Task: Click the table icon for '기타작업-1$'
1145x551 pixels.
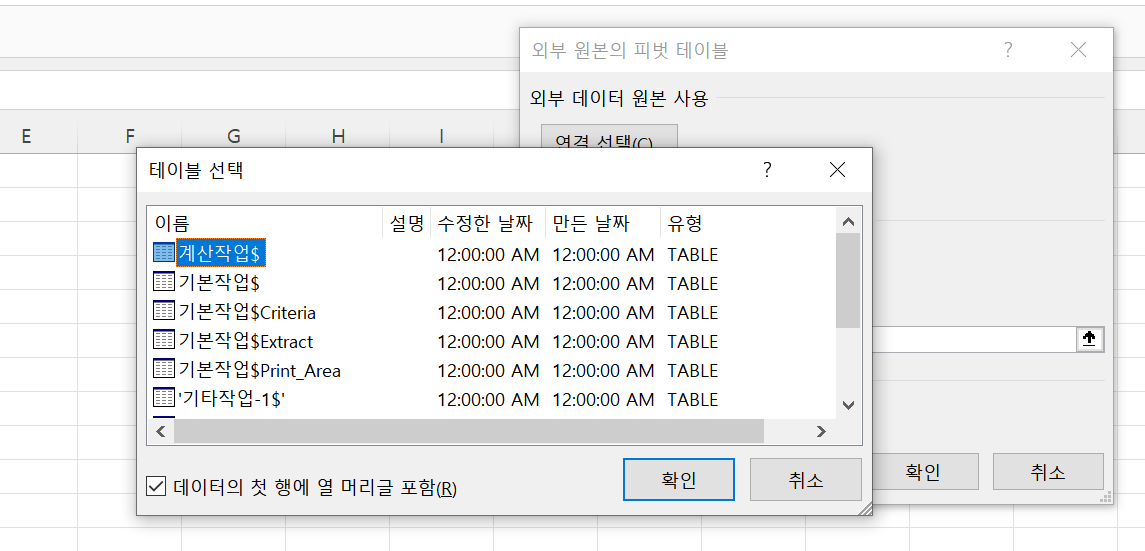Action: (x=164, y=399)
